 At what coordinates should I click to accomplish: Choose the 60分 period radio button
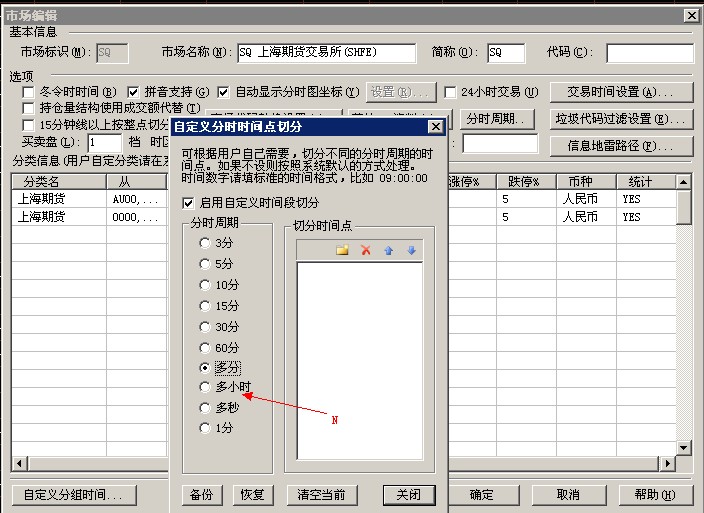[x=206, y=347]
